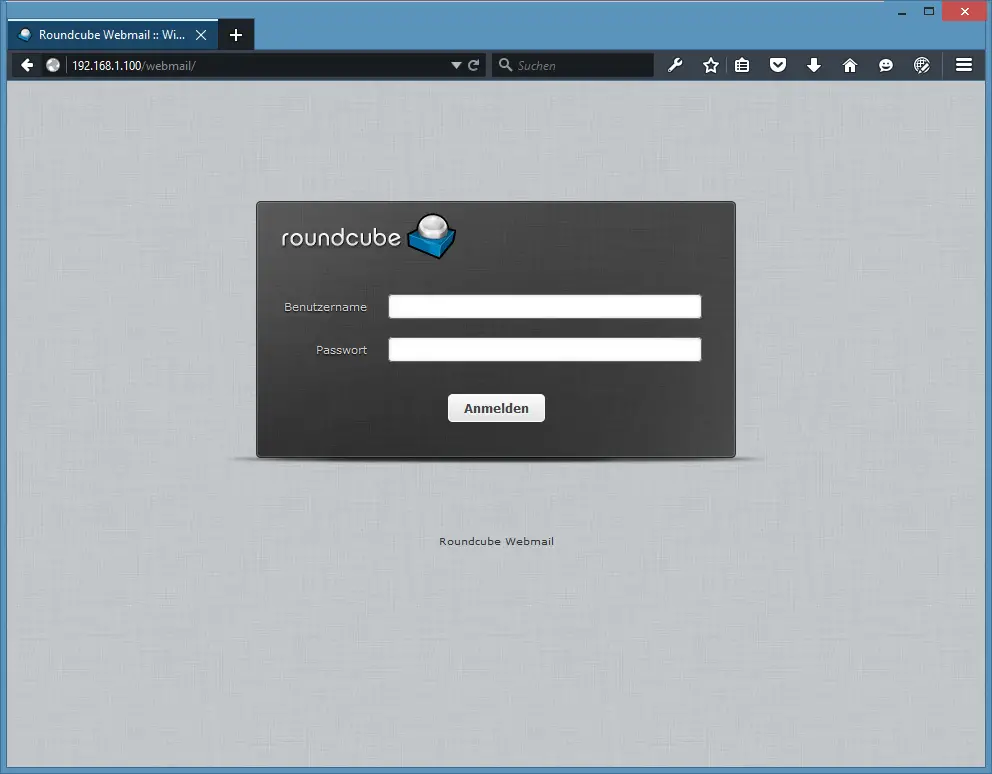This screenshot has width=992, height=774.
Task: Click the site identity globe icon
Action: [x=54, y=65]
